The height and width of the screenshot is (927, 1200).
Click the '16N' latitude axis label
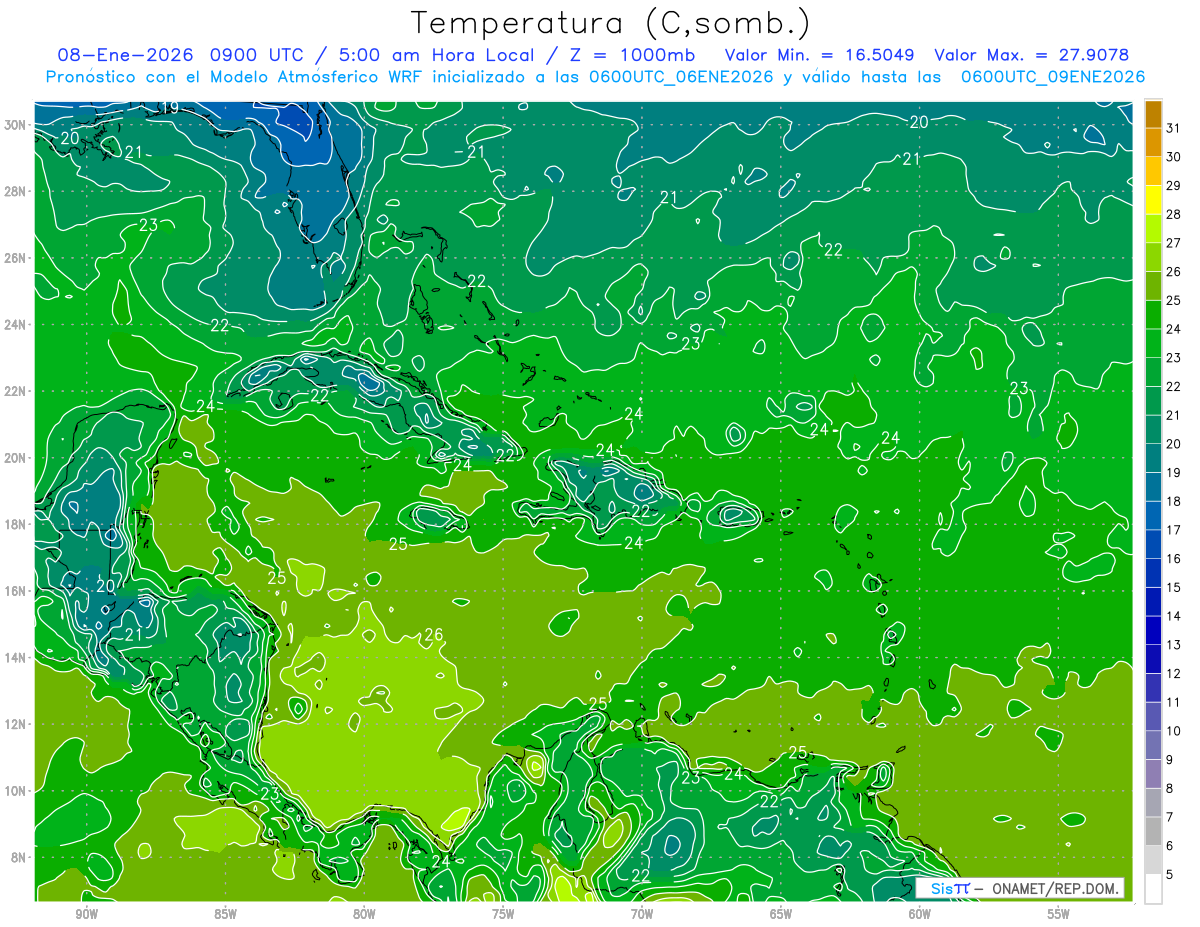pyautogui.click(x=16, y=591)
